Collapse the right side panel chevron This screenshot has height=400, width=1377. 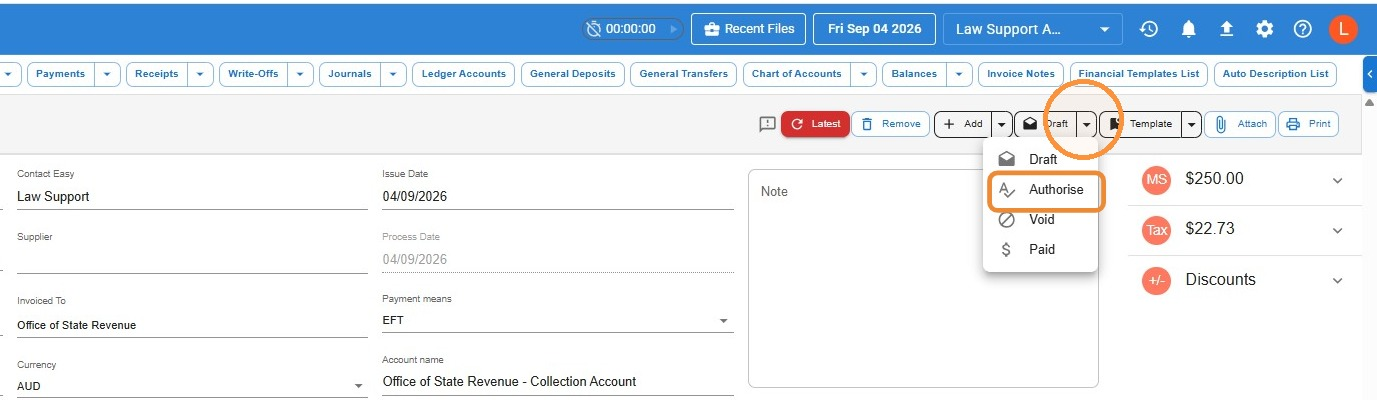point(1370,74)
